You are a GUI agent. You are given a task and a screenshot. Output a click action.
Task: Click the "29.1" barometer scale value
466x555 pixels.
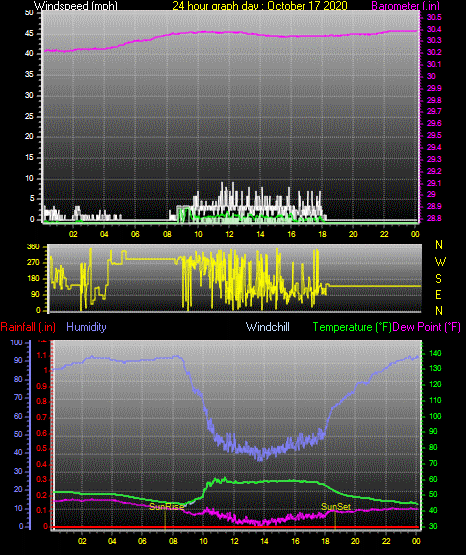434,183
